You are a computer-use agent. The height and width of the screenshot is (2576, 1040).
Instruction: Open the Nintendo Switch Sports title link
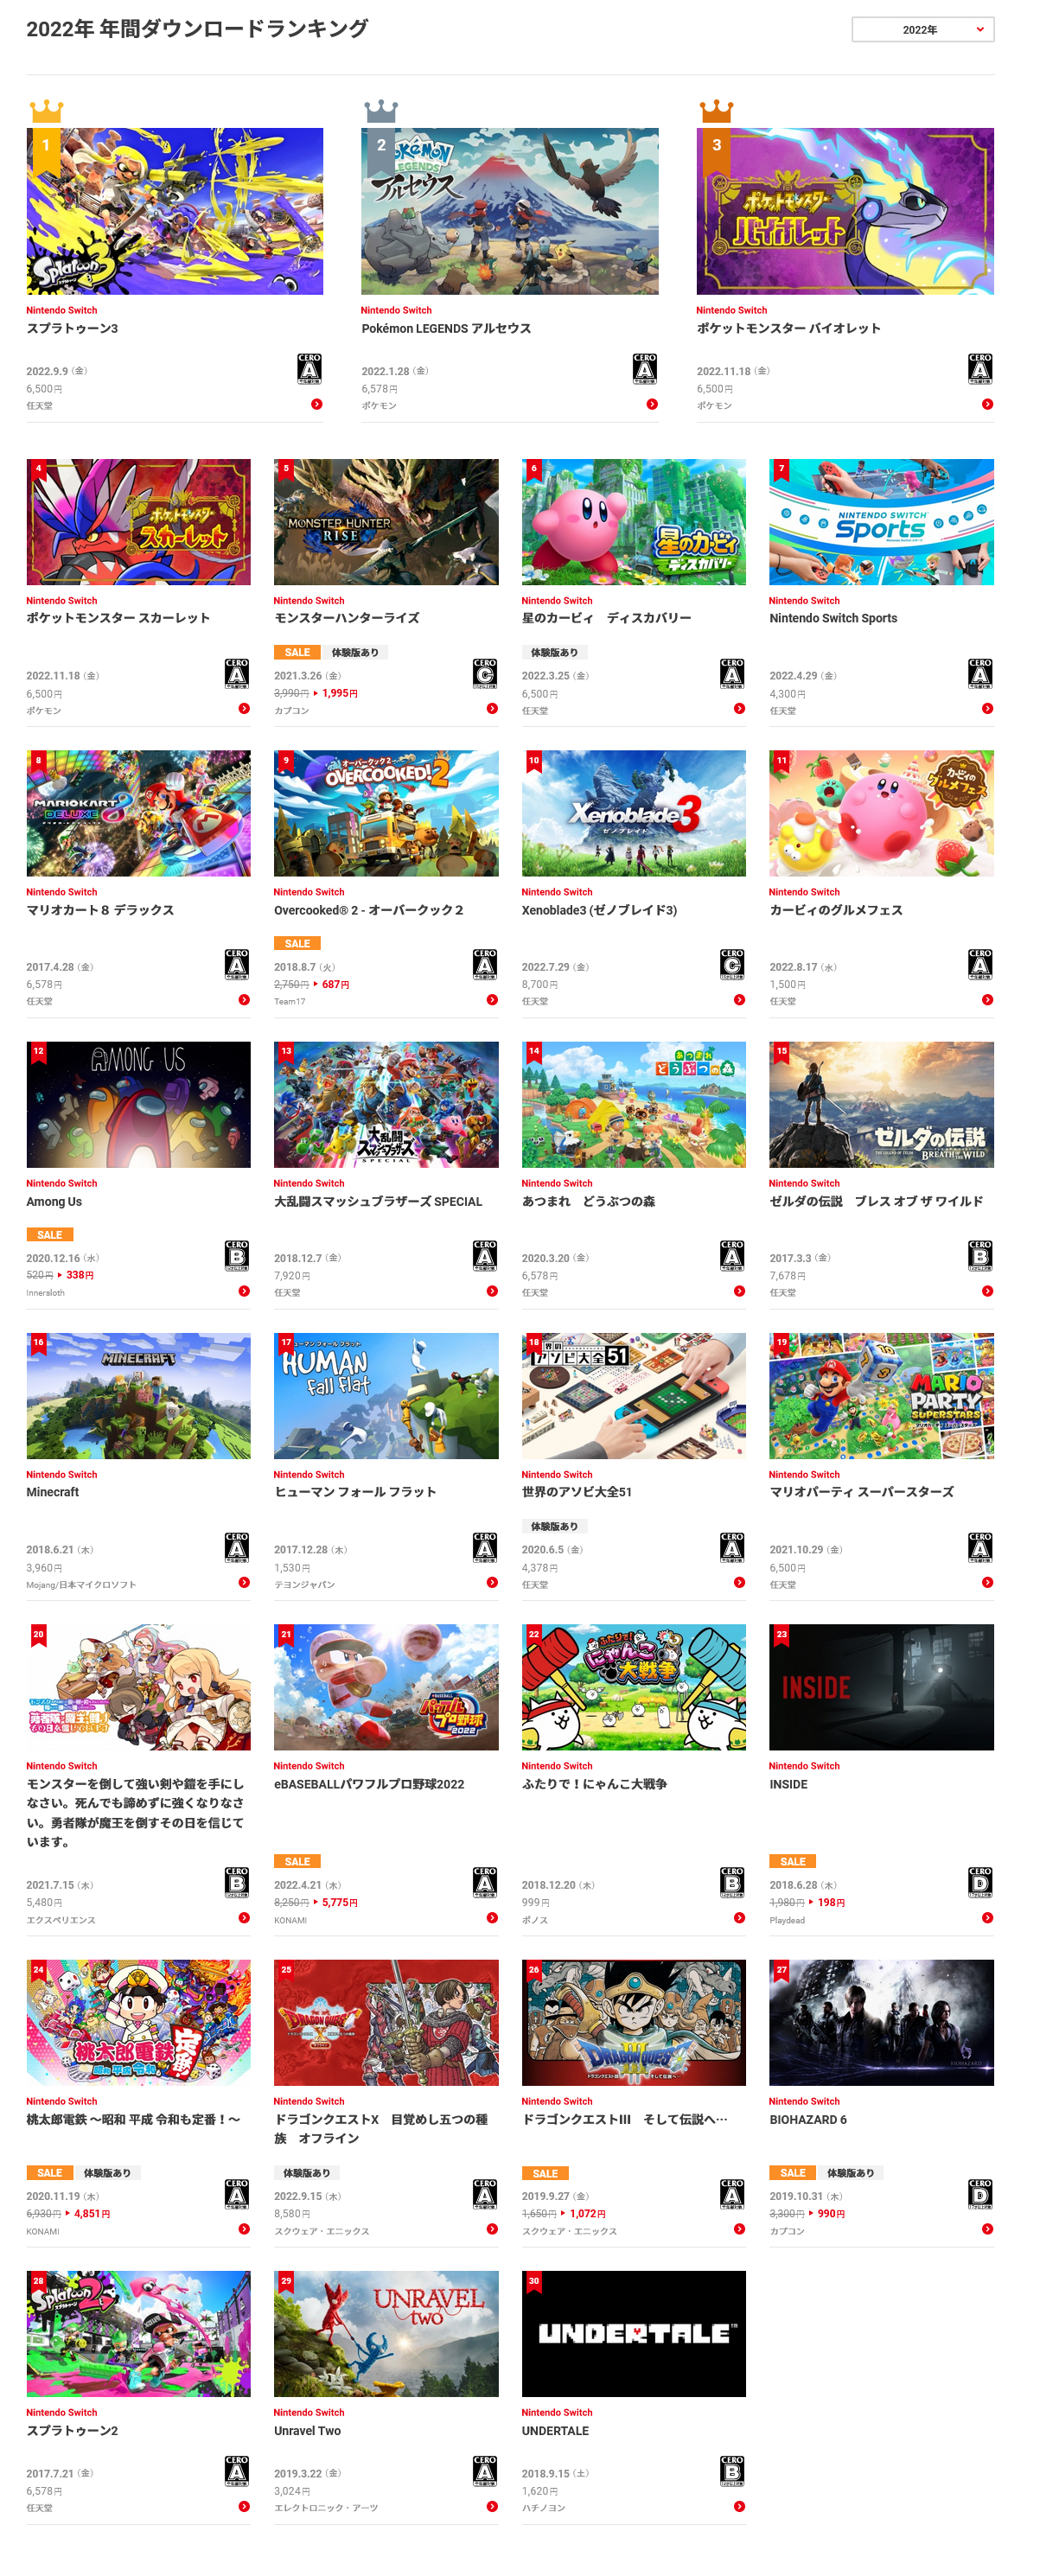coord(833,618)
